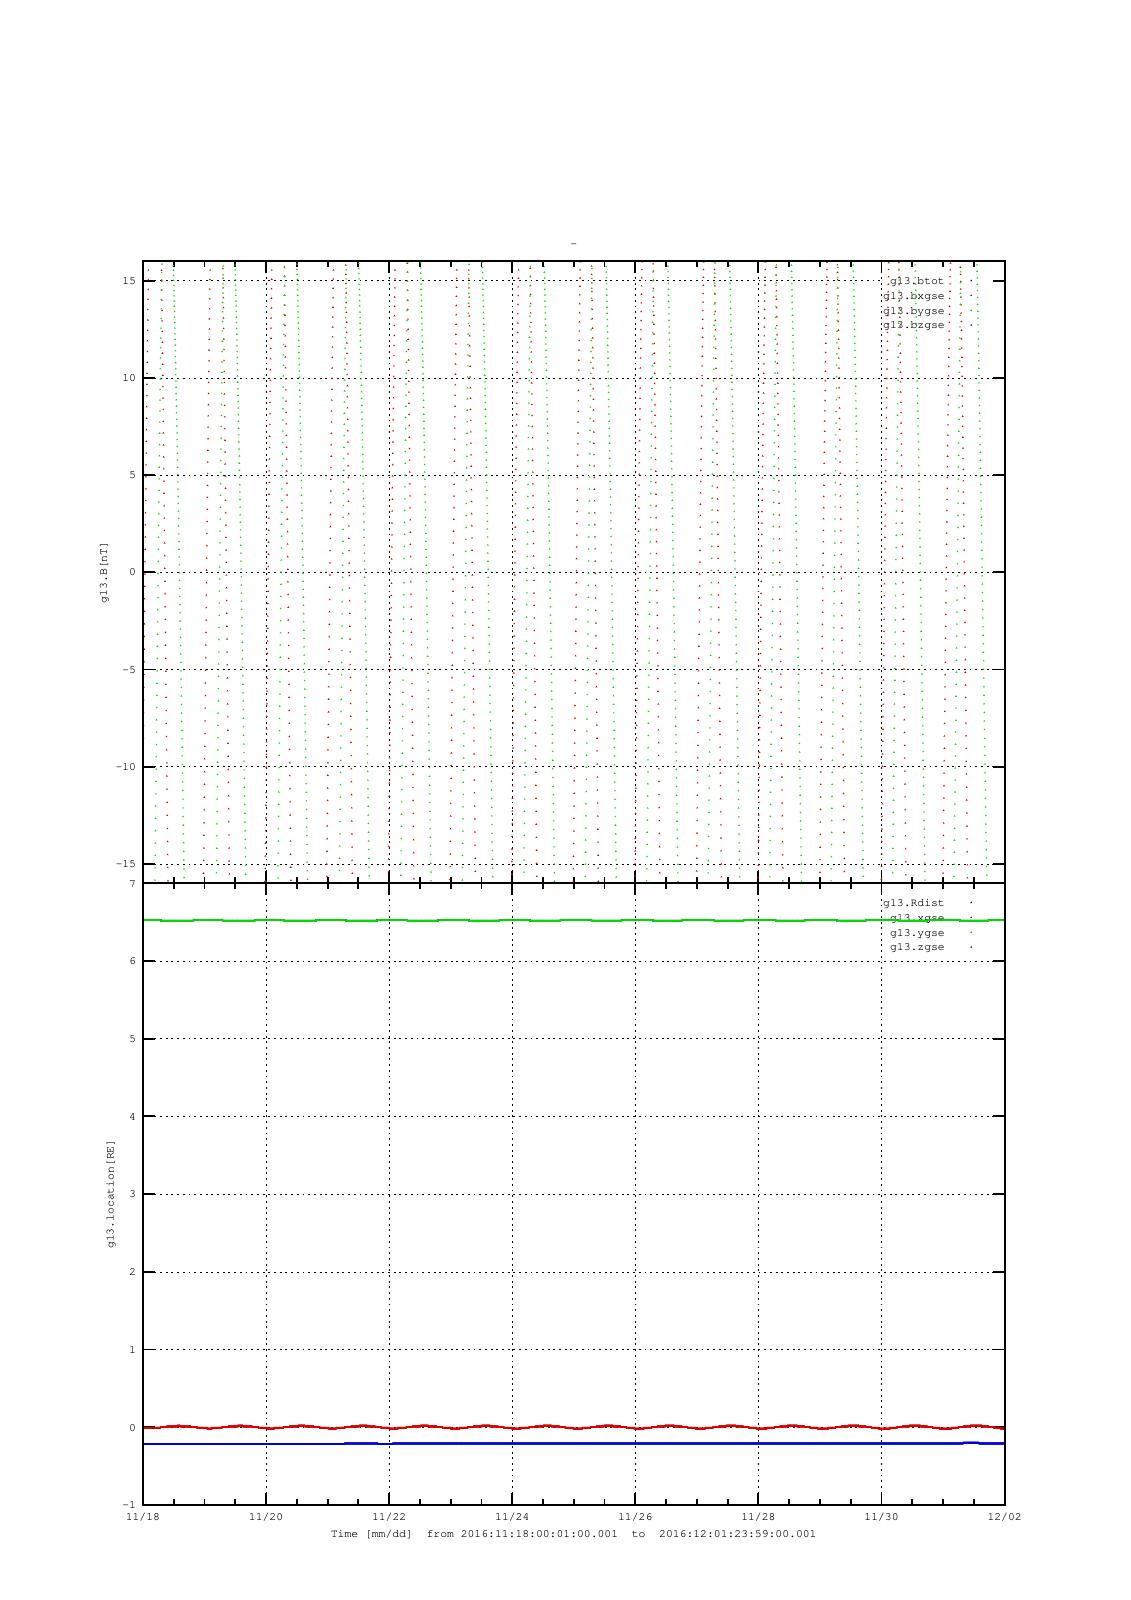Image resolution: width=1131 pixels, height=1600 pixels.
Task: Click the g13.Rdist legend entry
Action: 913,903
